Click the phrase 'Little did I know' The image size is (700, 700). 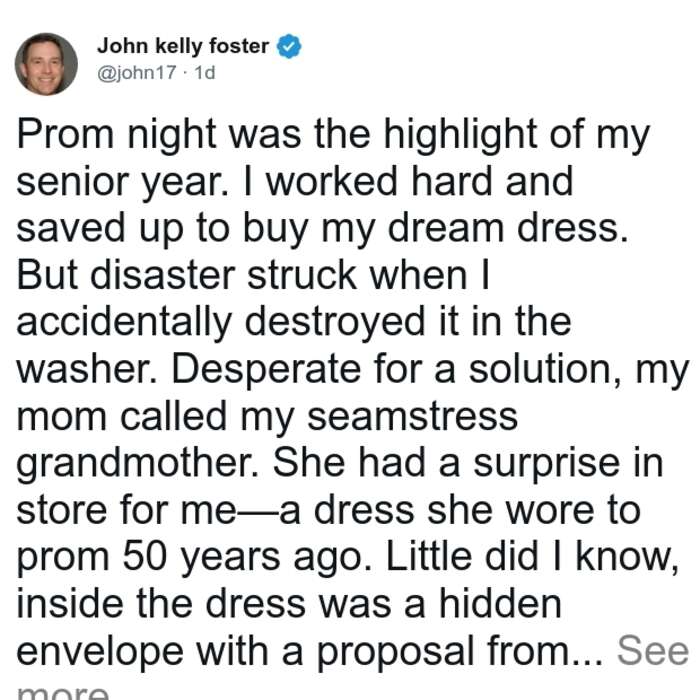(x=532, y=558)
